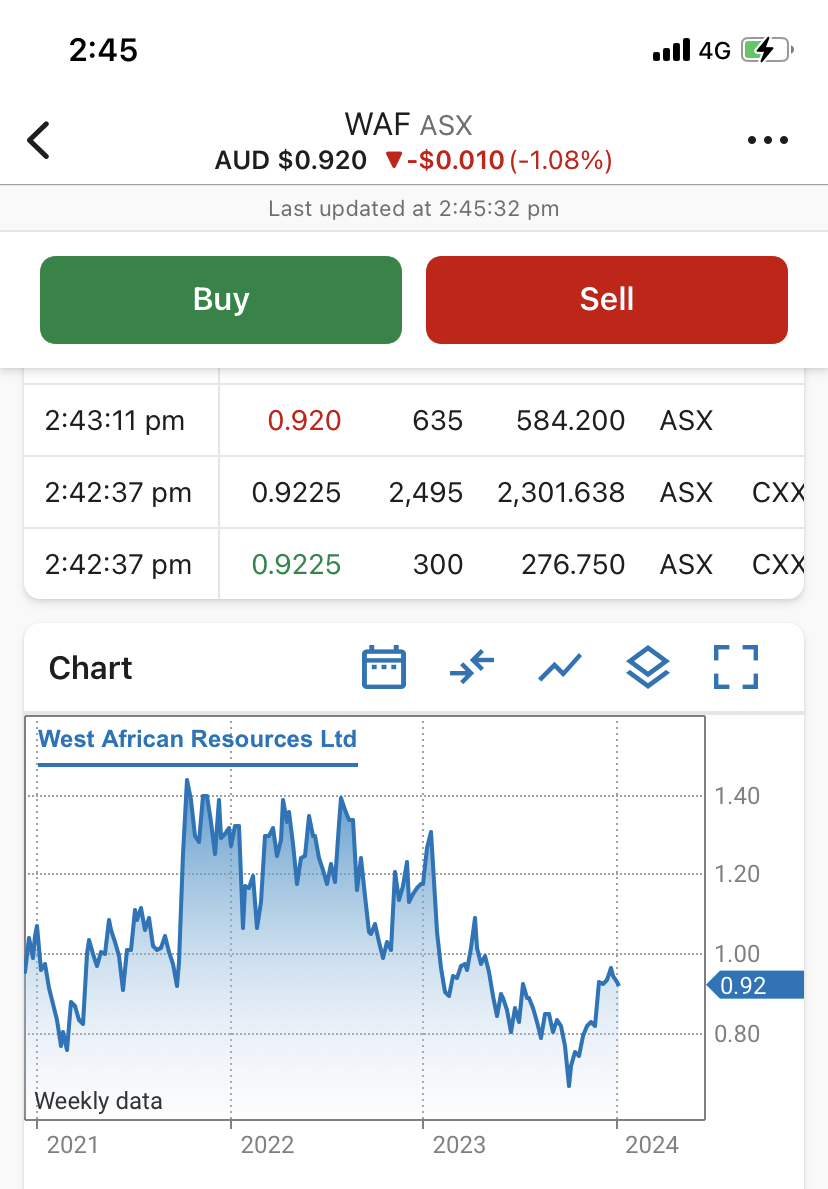Tap the AUD $0.920 price in header
The width and height of the screenshot is (828, 1189).
(x=290, y=160)
